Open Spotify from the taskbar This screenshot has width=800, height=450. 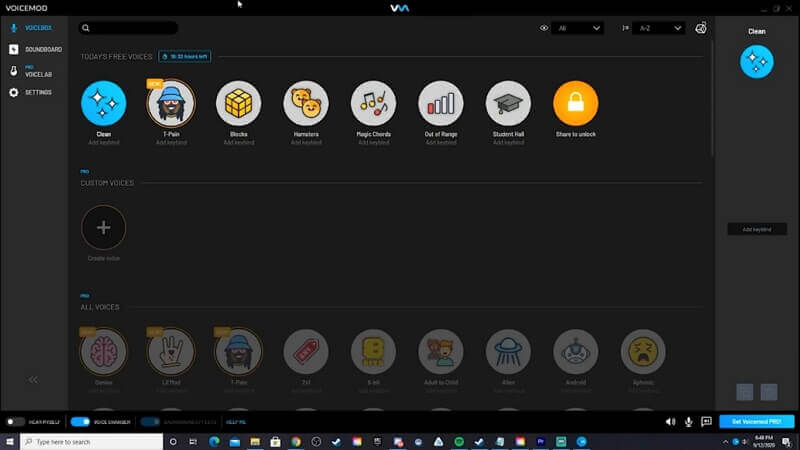459,441
